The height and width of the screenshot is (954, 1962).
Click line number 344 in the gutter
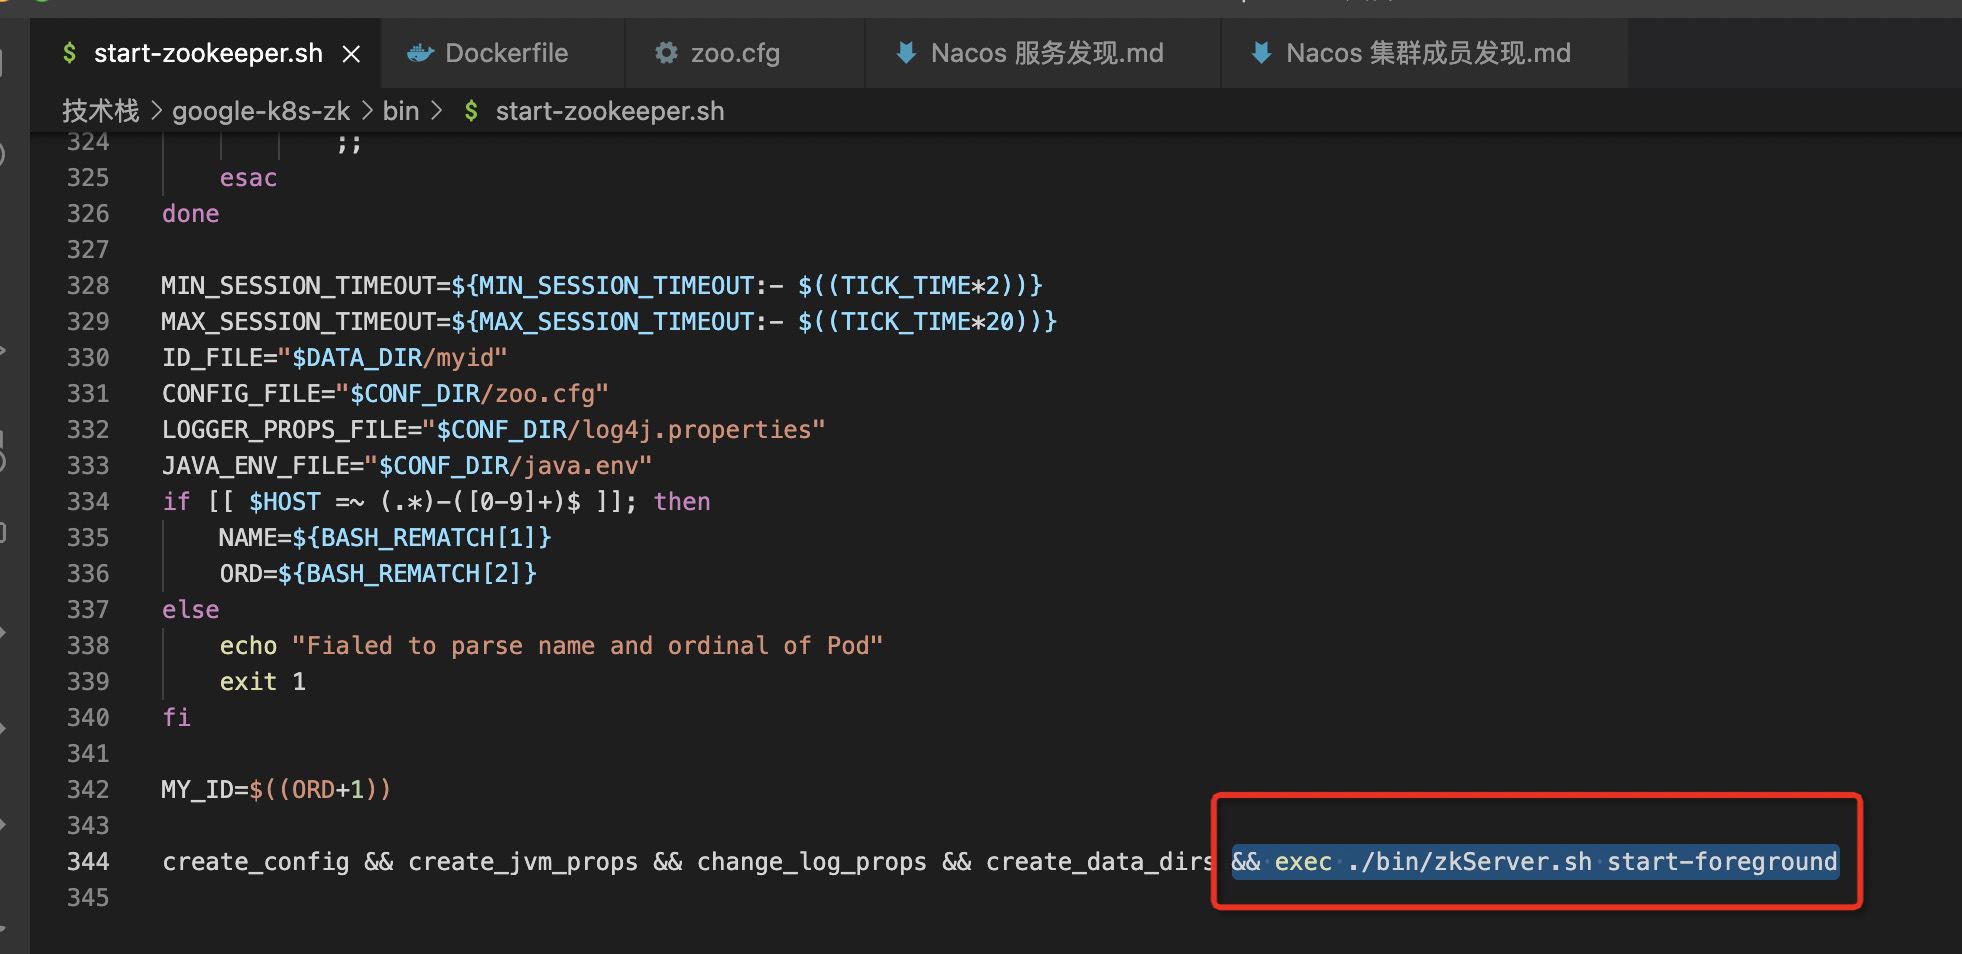coord(88,861)
